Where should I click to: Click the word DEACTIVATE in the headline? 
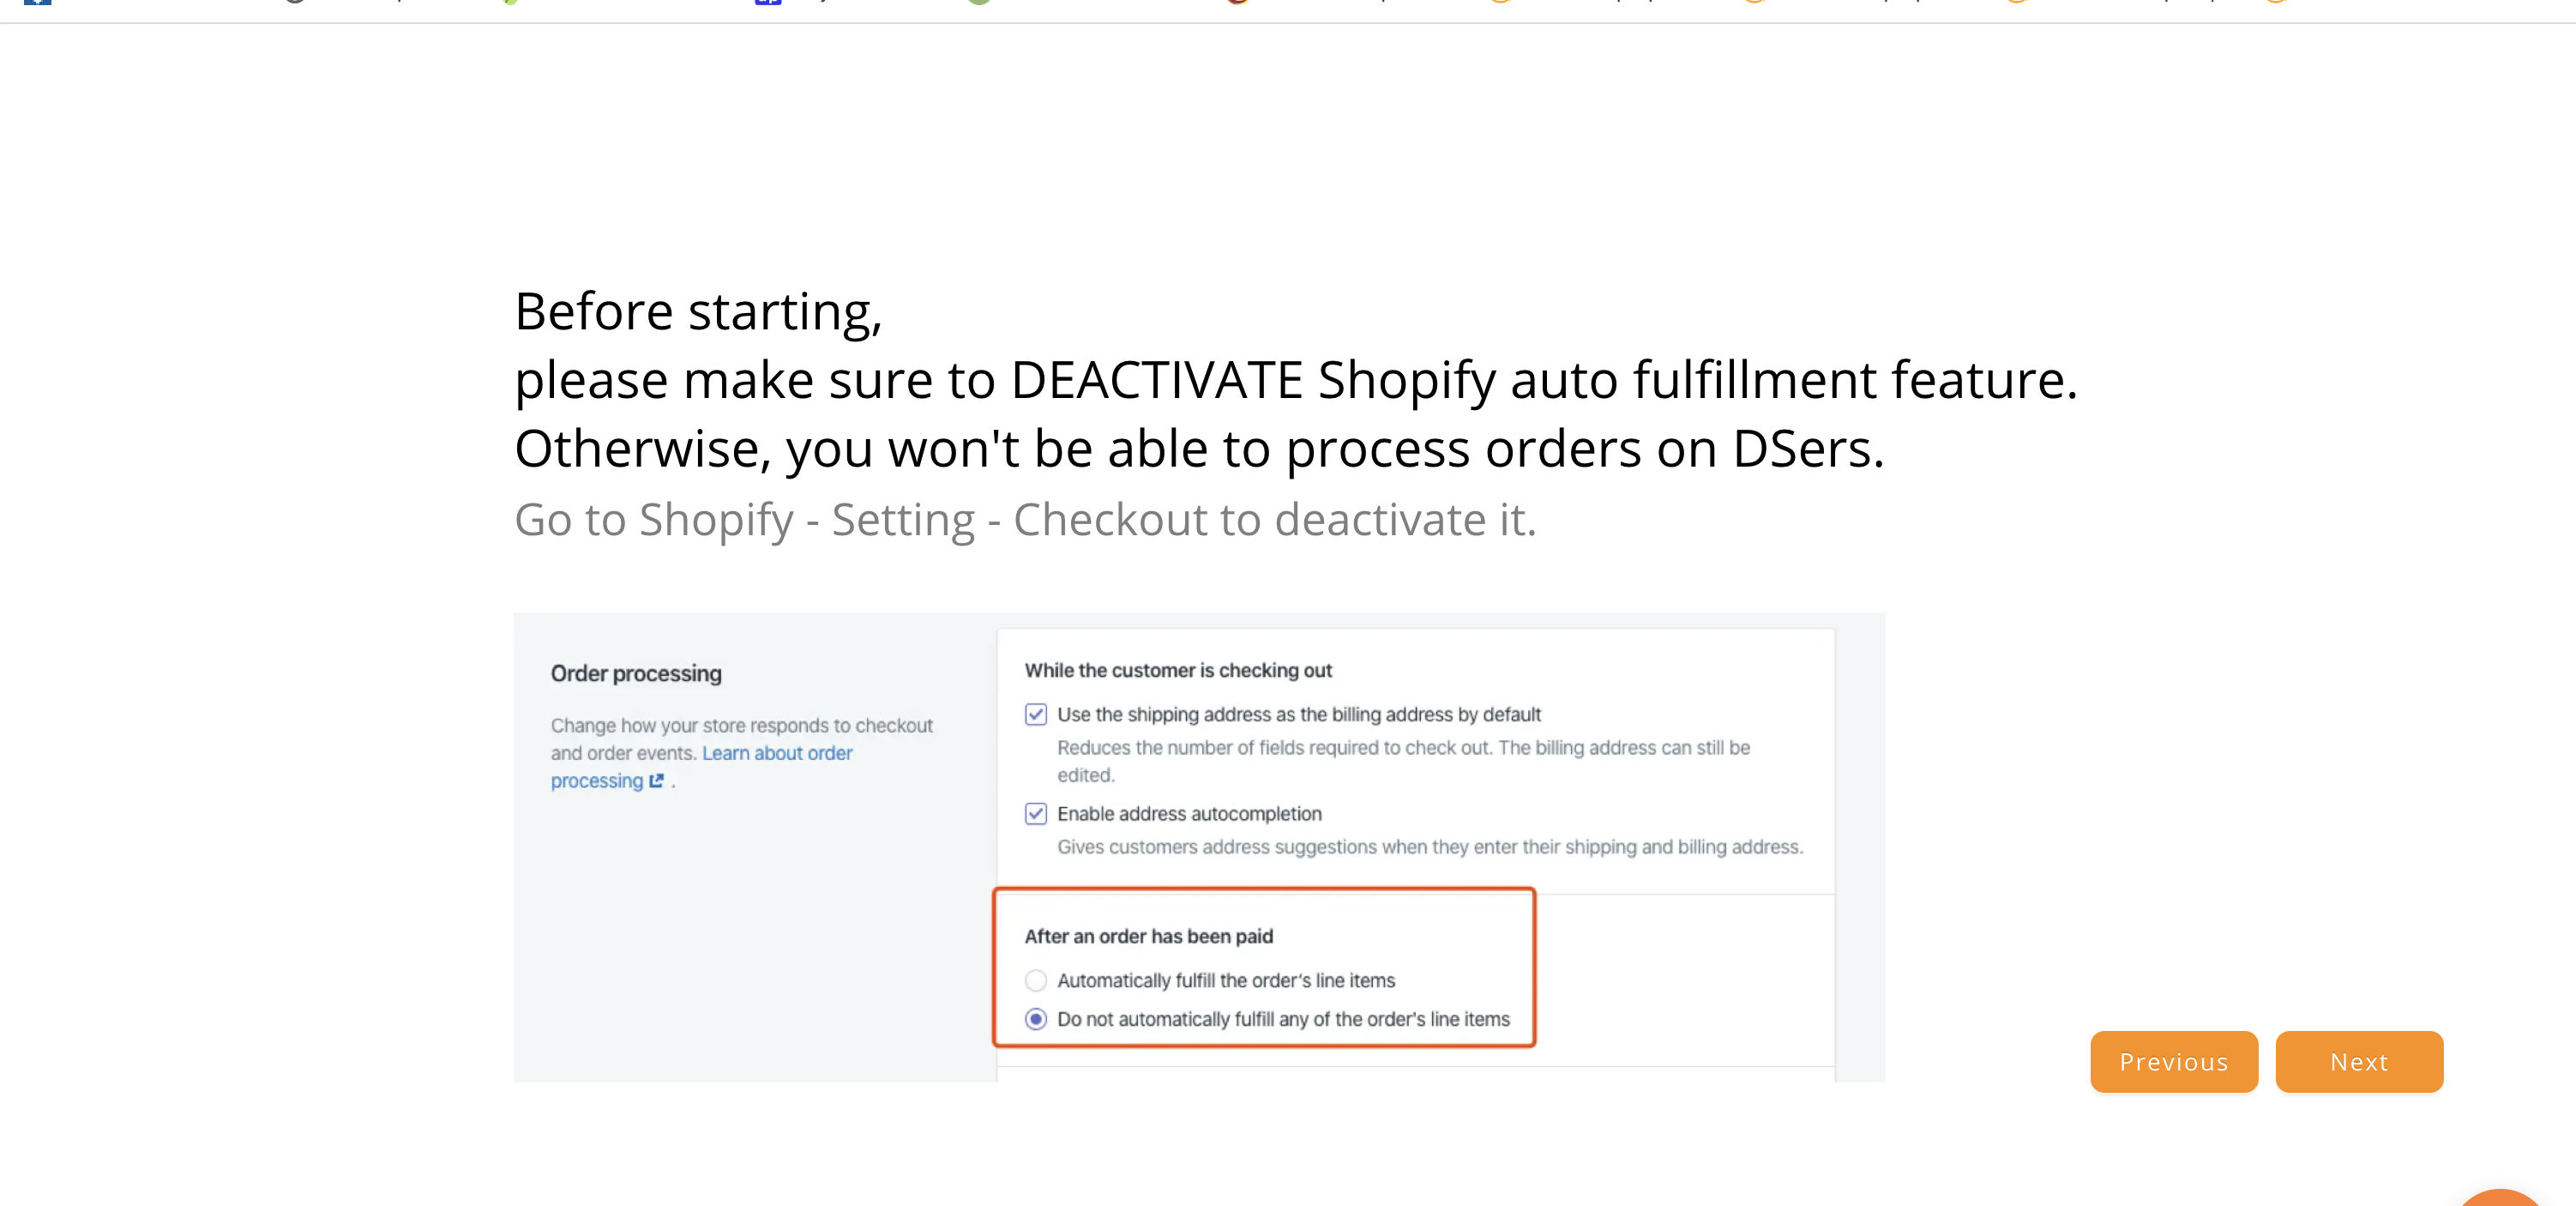1156,380
